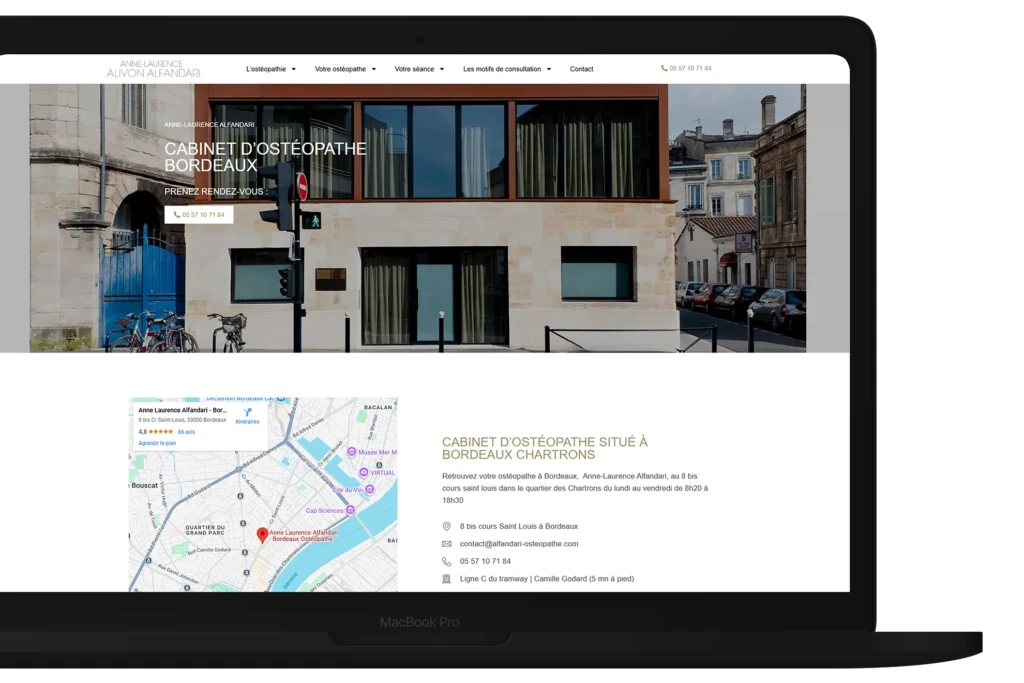
Task: Click the star rating in the map card
Action: 161,432
